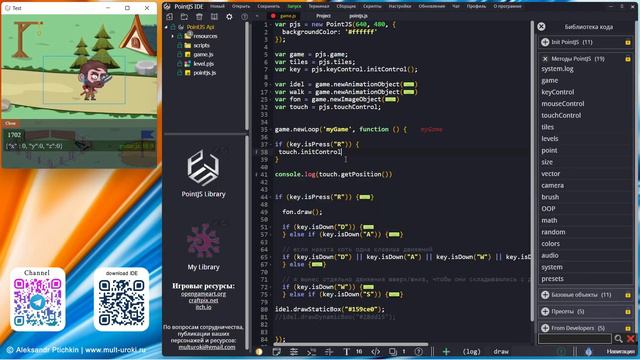Click the copy squares icon in bottom bar
The width and height of the screenshot is (640, 360).
393,351
